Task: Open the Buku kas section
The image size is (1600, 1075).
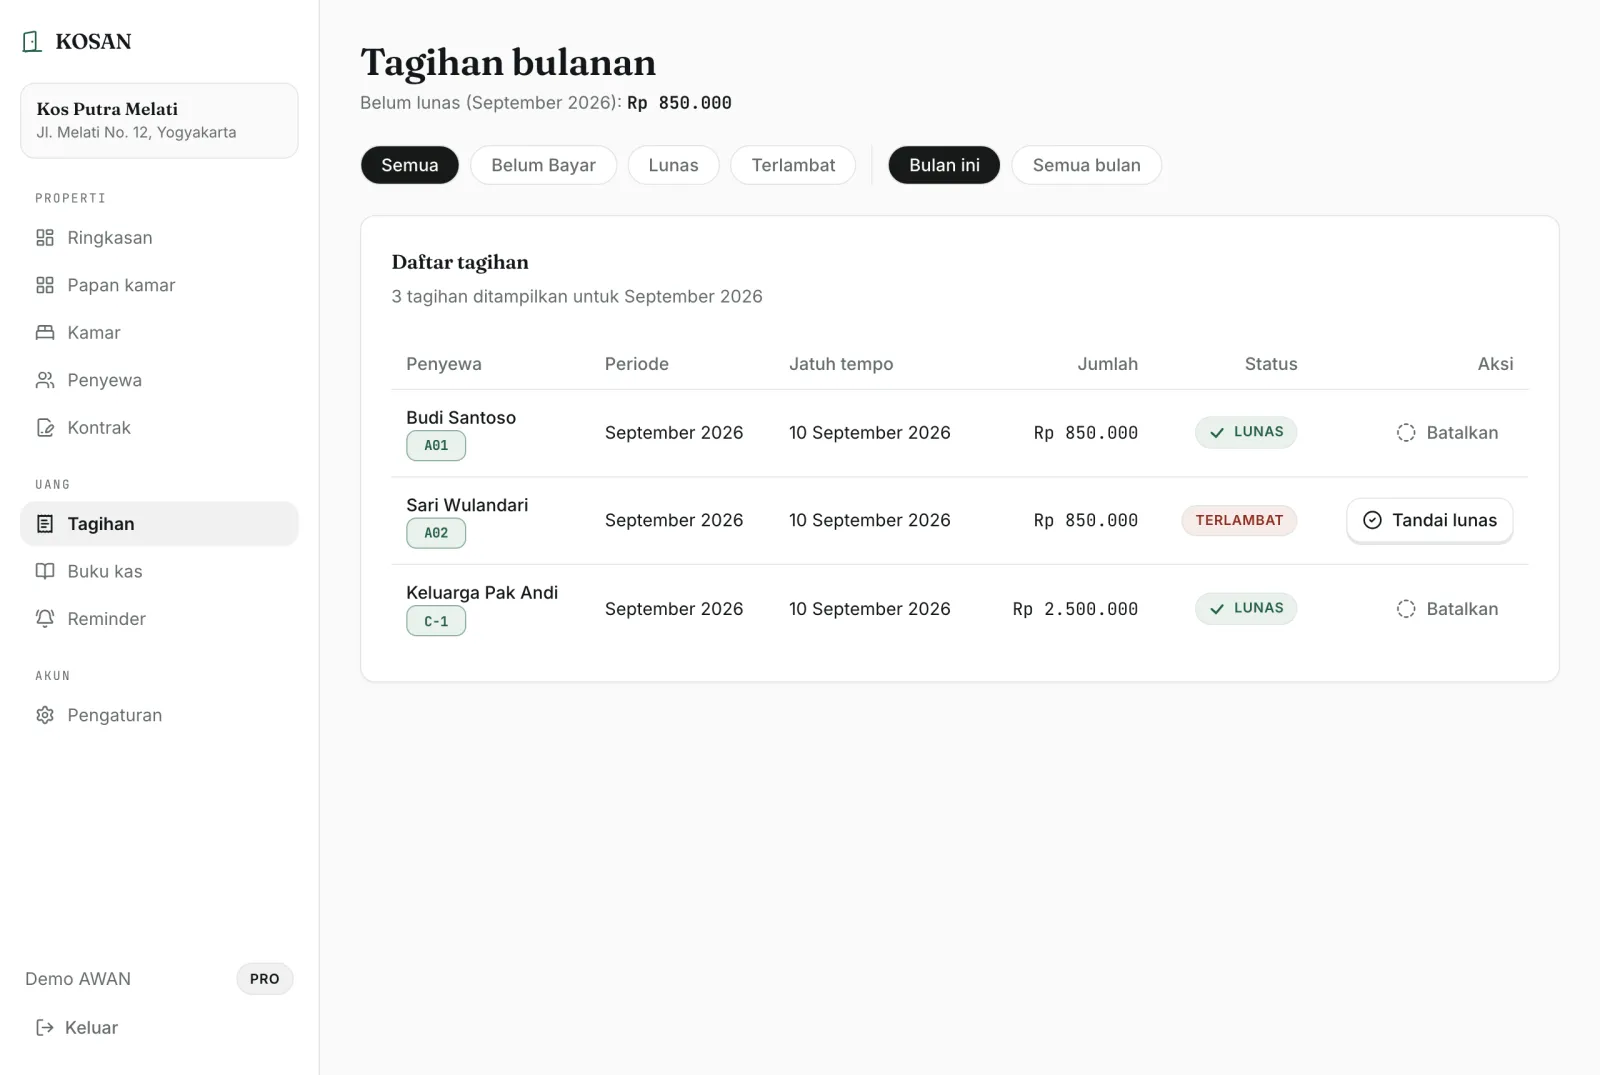Action: pyautogui.click(x=159, y=571)
